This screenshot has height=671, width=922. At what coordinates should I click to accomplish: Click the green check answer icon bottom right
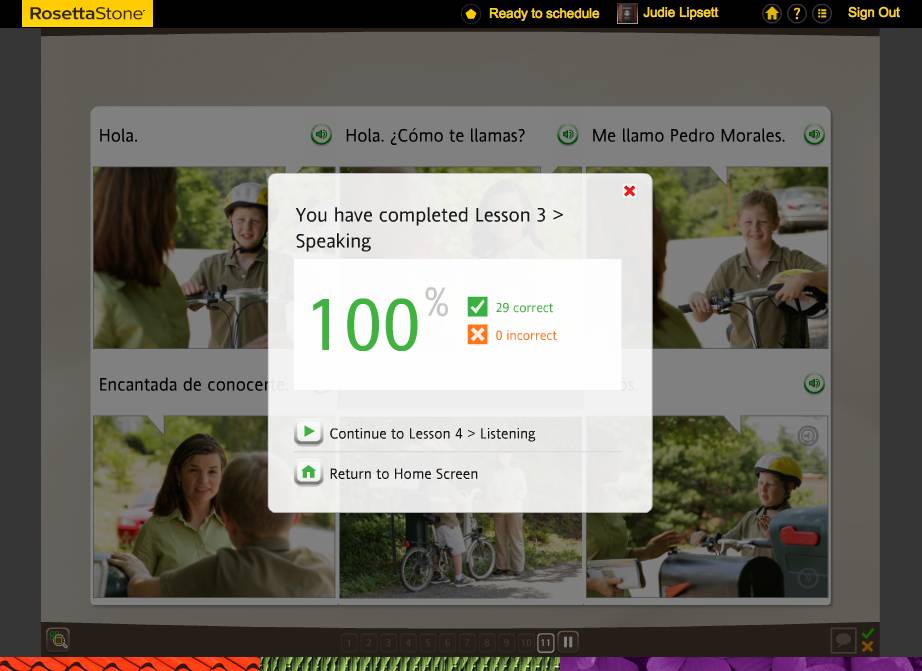click(x=868, y=633)
